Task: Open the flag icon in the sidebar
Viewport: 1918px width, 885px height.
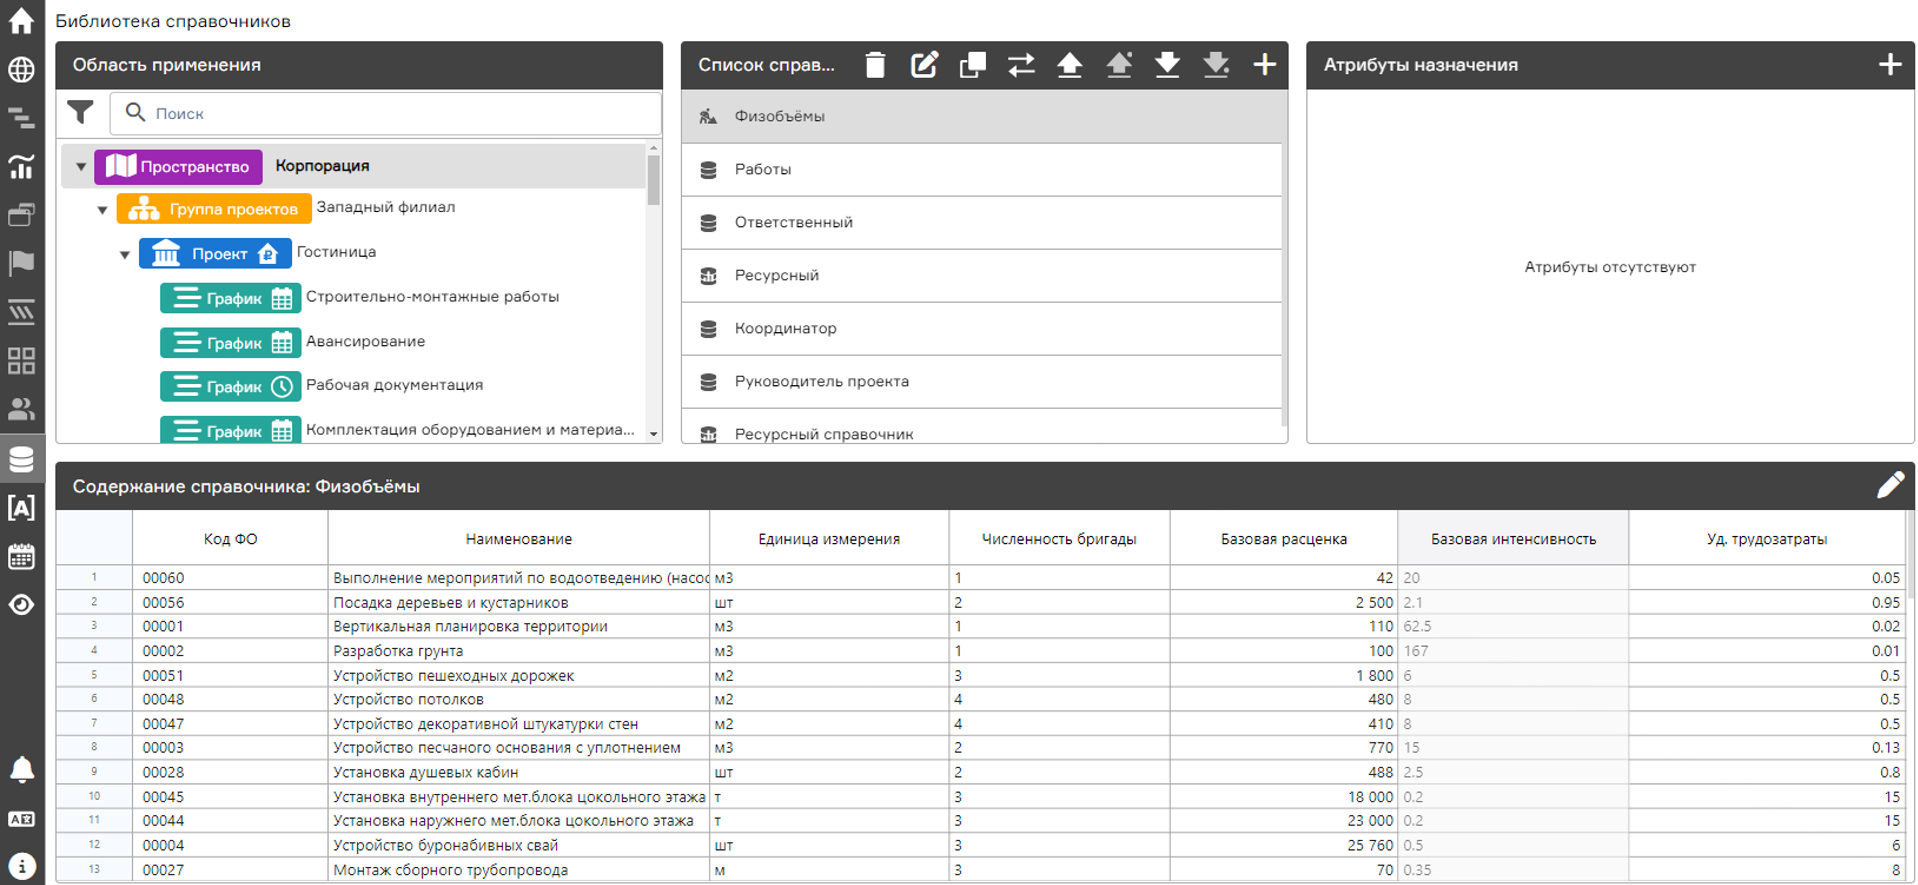Action: click(21, 263)
